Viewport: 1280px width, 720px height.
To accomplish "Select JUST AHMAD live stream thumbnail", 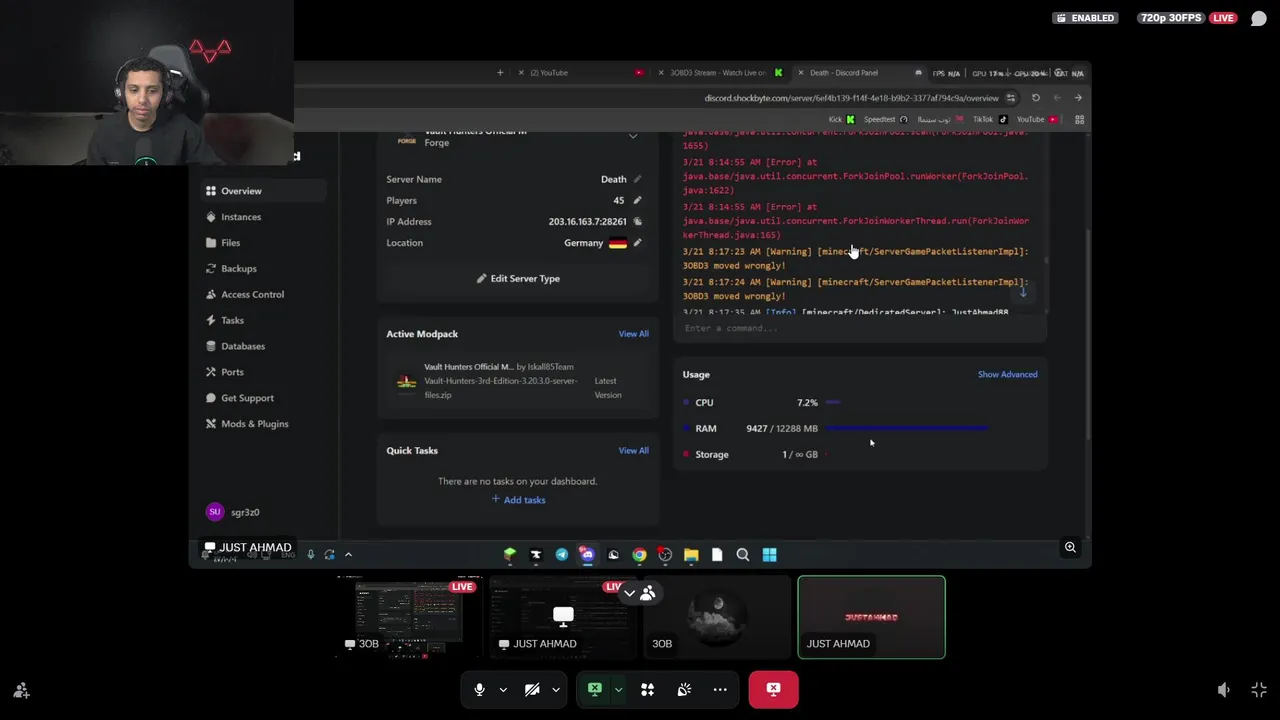I will (x=563, y=618).
